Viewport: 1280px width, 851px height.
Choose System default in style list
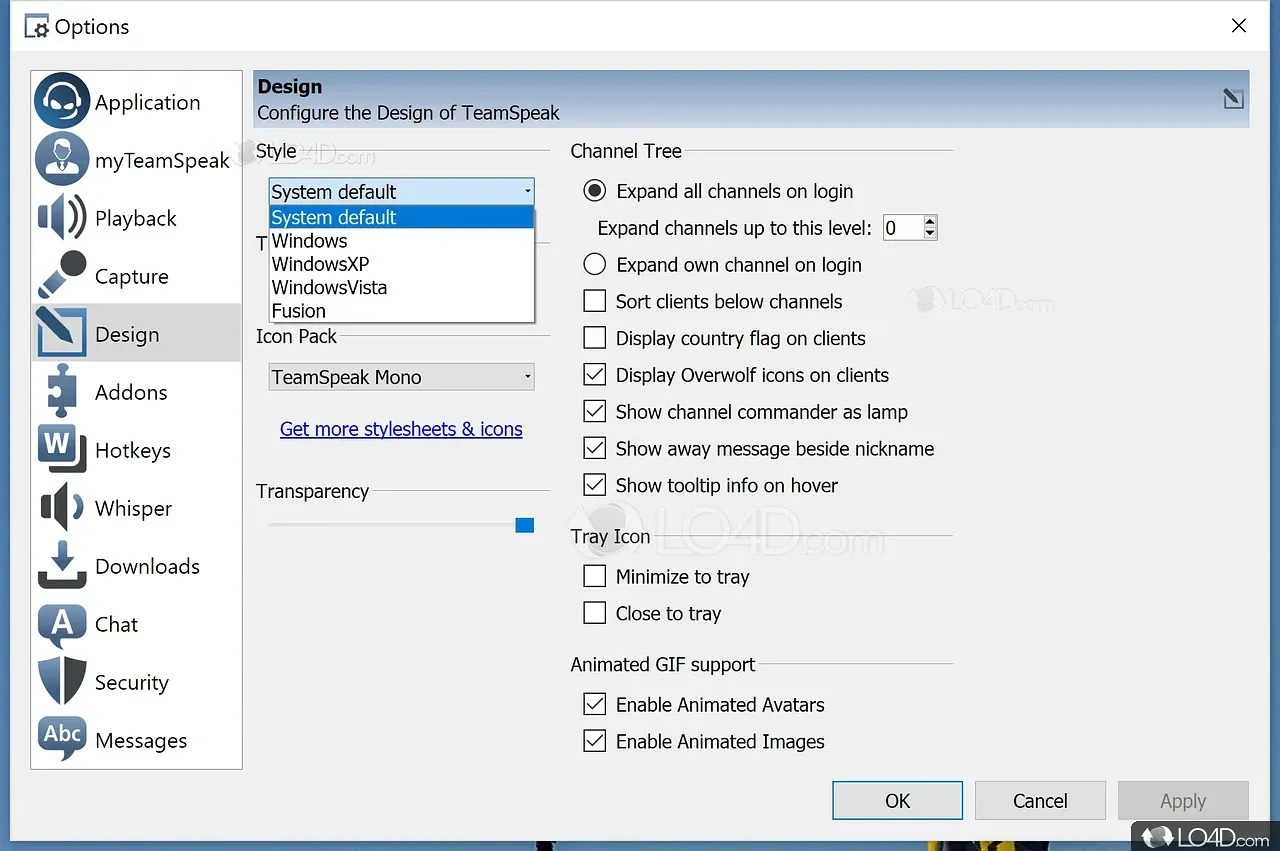click(402, 217)
